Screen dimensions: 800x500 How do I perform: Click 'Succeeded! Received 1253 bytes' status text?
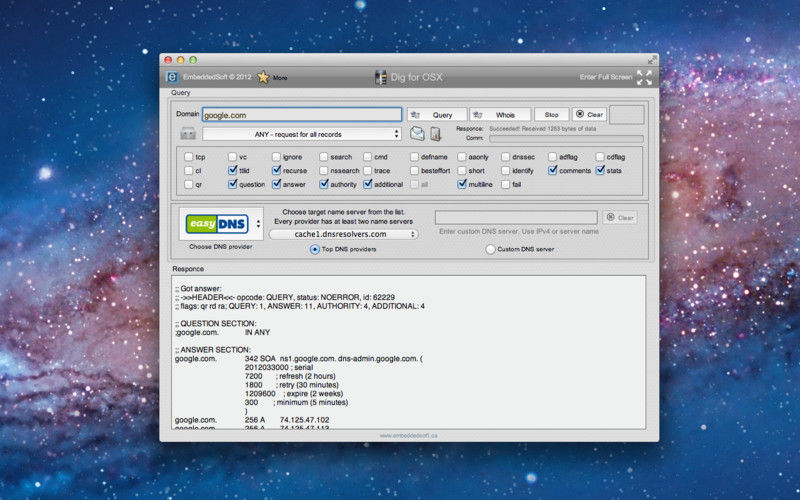click(x=542, y=129)
